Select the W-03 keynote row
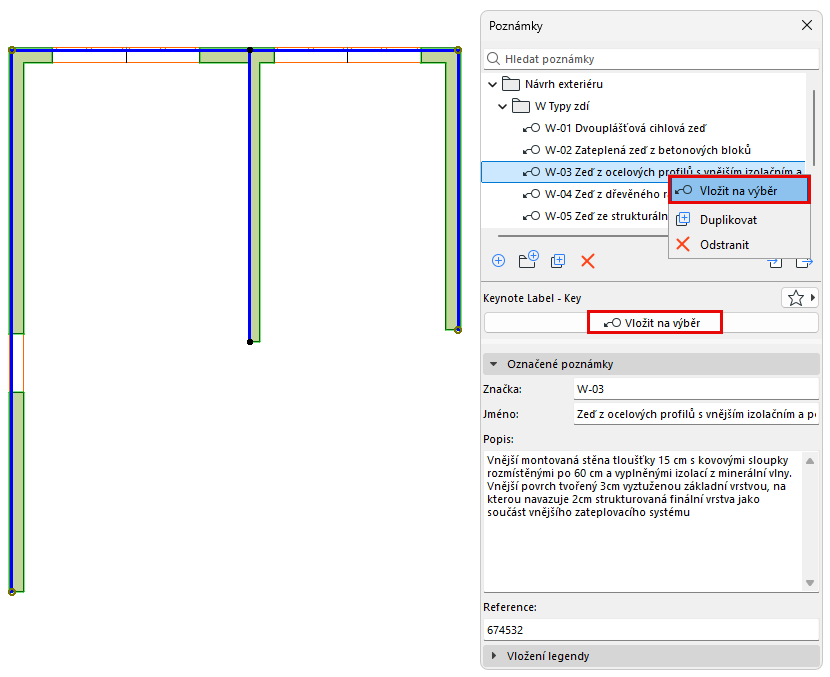 pyautogui.click(x=643, y=172)
